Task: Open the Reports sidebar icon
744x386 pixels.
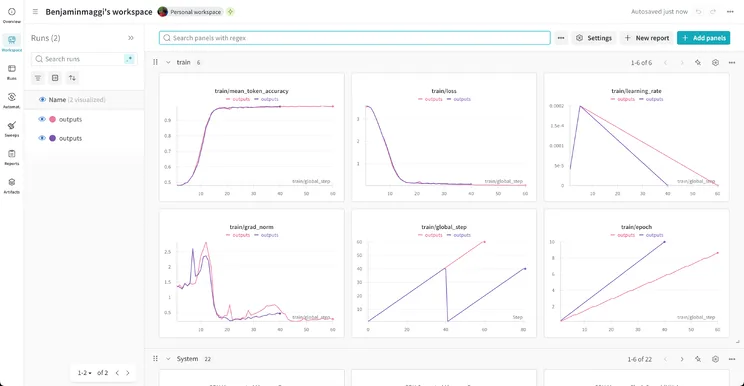Action: [x=11, y=157]
